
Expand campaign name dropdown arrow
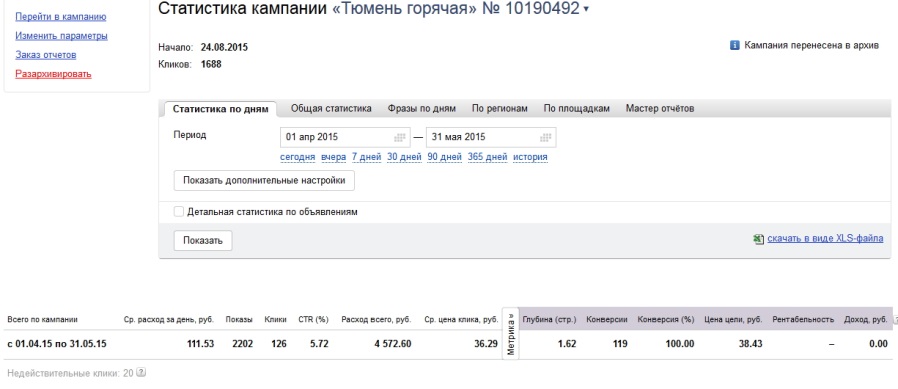[586, 10]
